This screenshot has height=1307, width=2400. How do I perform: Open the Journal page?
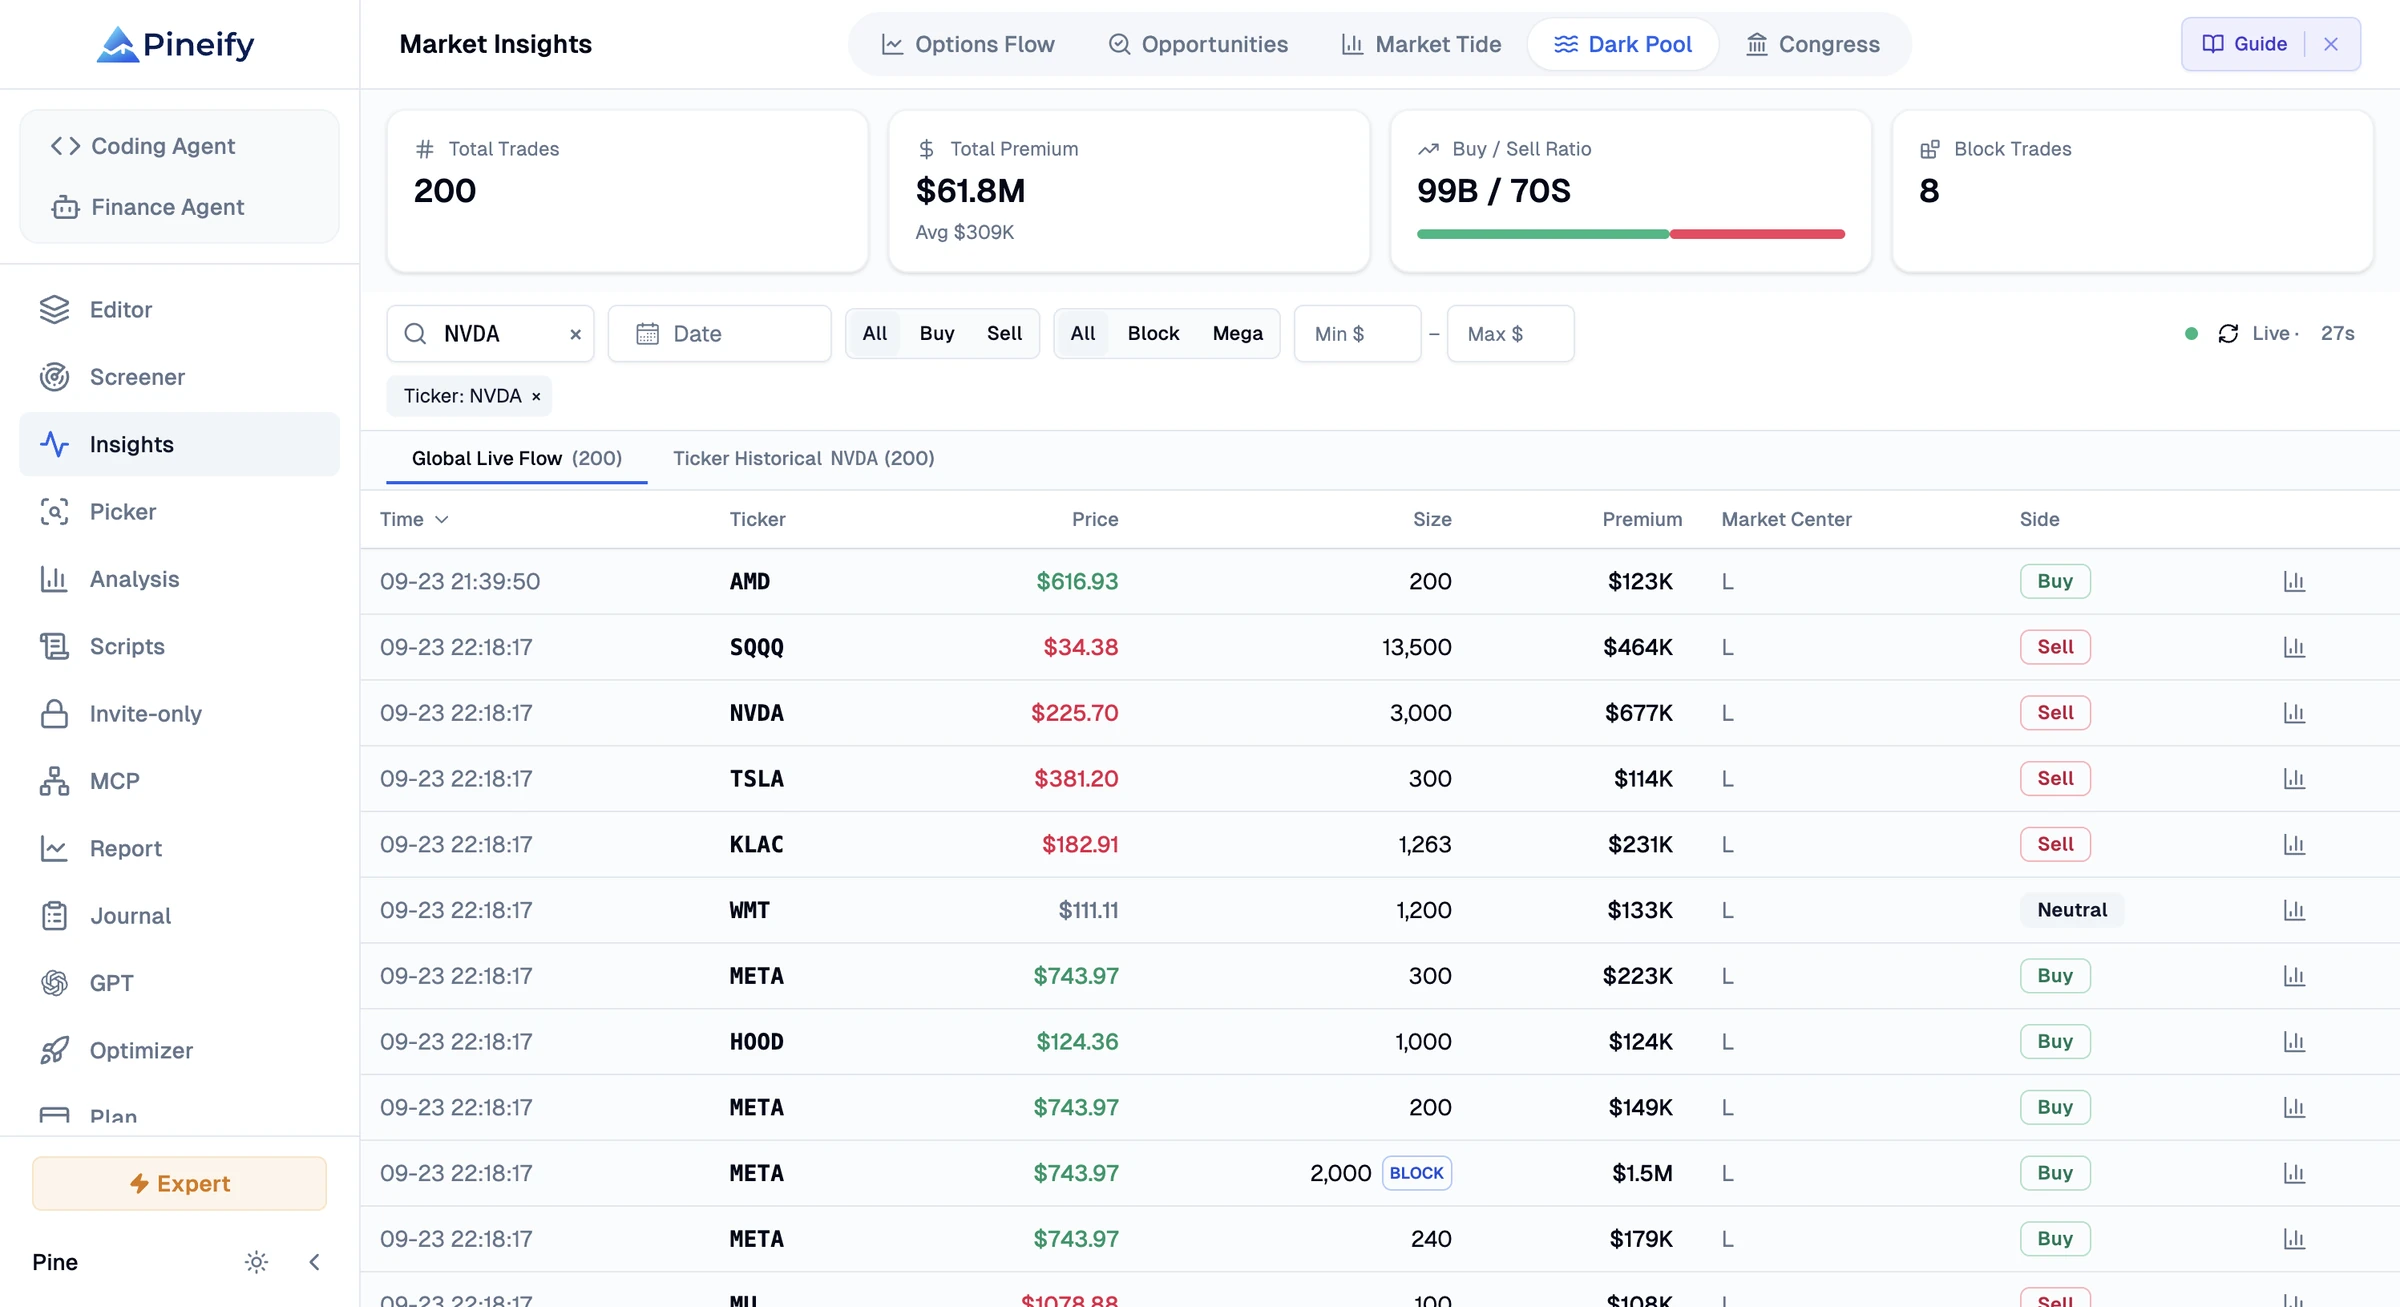[179, 915]
